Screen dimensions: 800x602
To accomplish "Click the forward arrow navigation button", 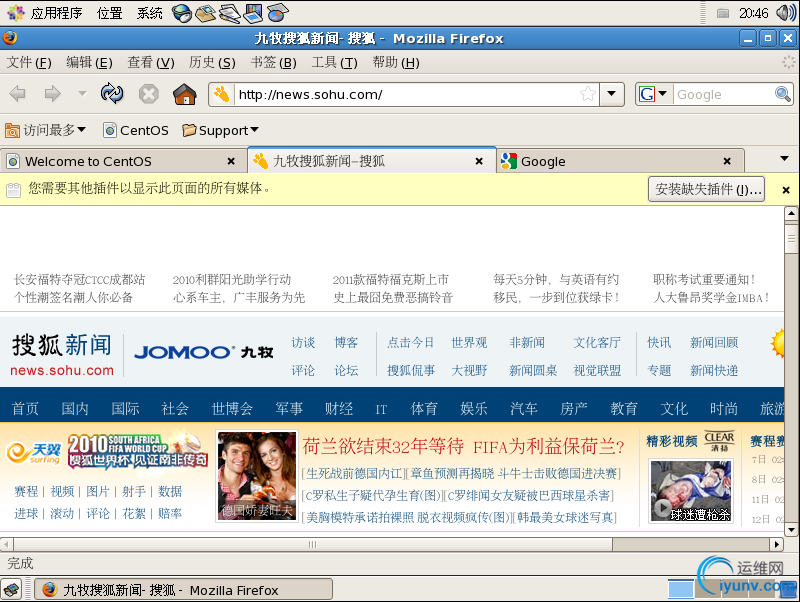I will [53, 94].
